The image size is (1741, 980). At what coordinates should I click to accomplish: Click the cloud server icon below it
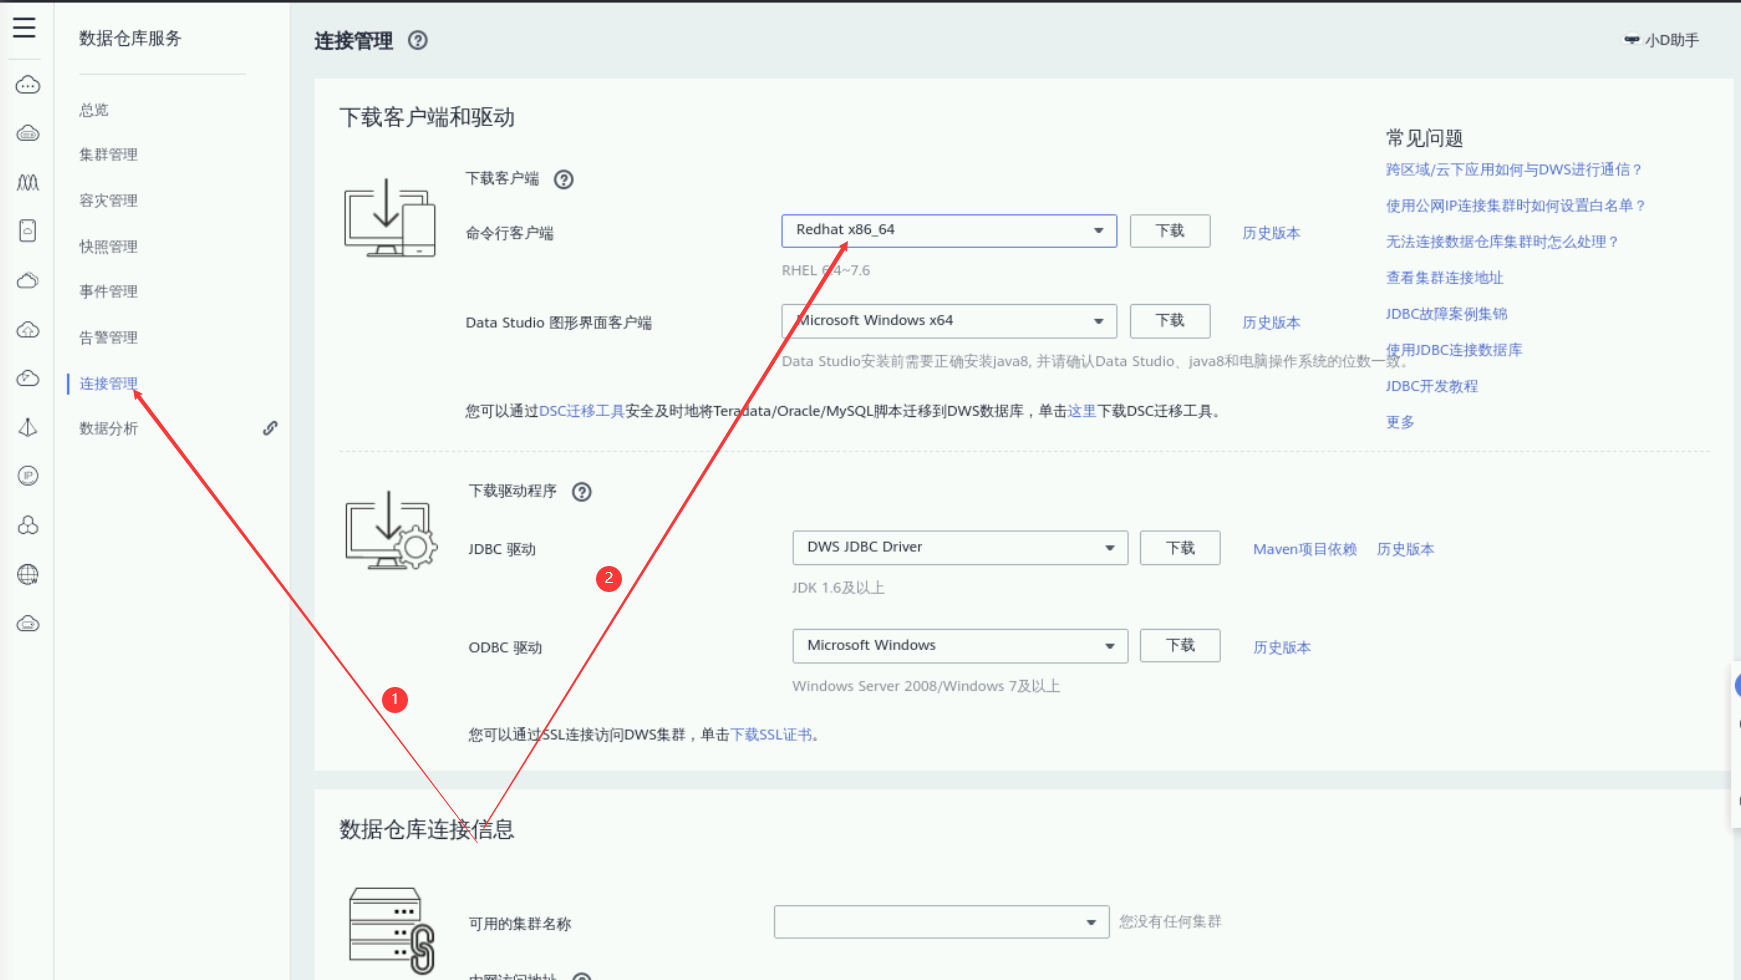[x=28, y=133]
